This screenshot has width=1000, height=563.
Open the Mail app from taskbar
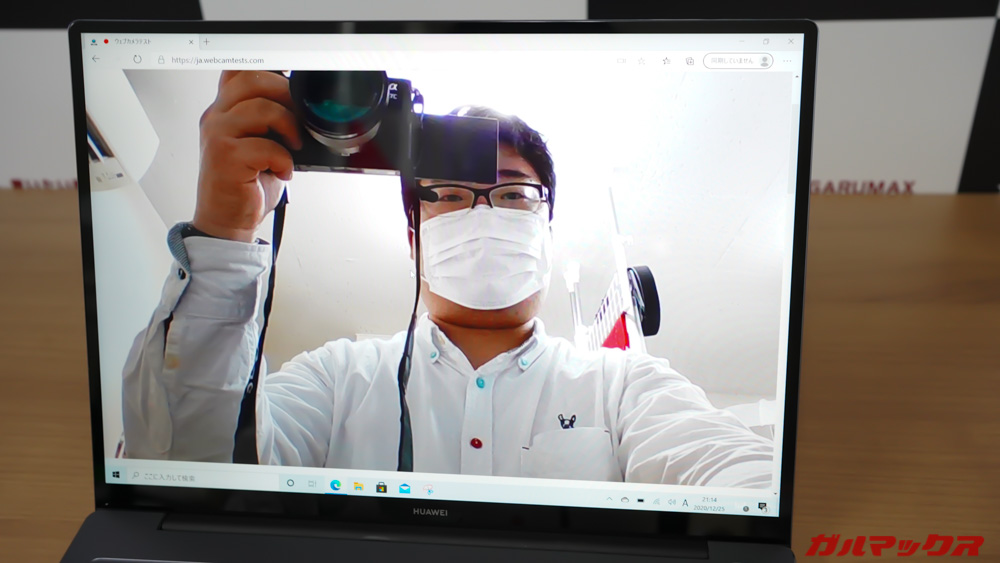click(404, 488)
